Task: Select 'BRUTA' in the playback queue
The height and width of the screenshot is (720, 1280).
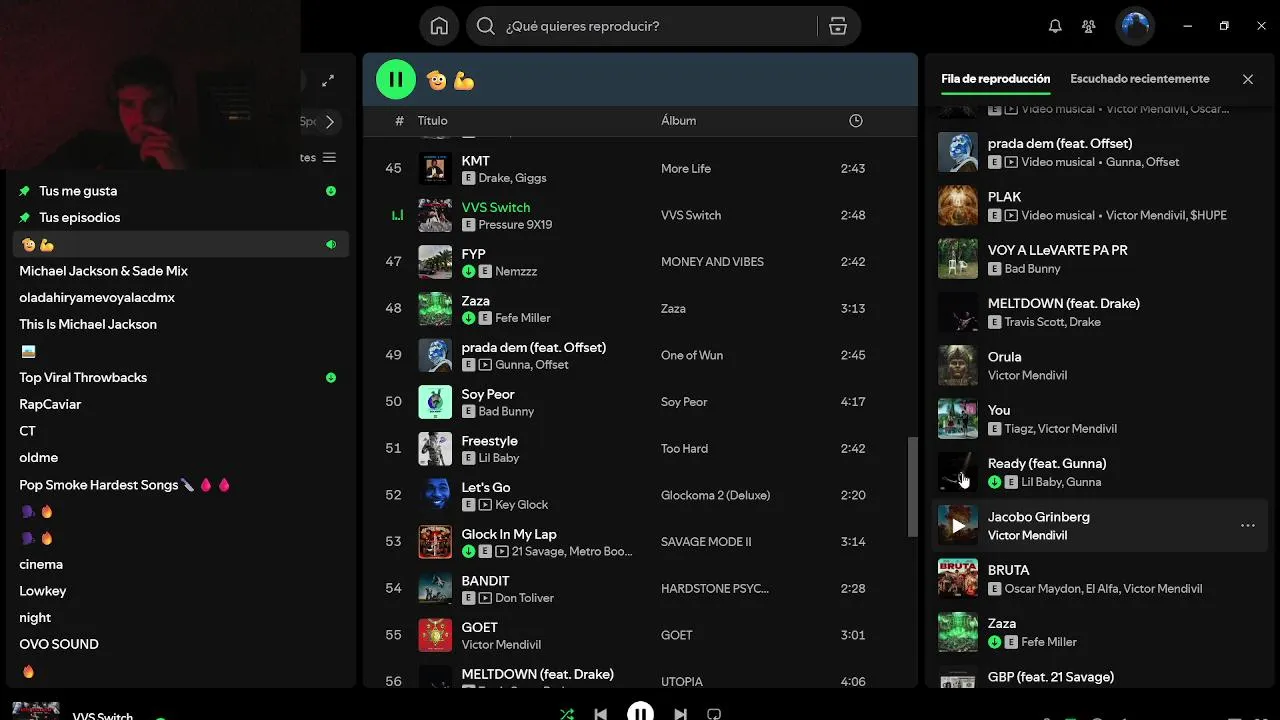Action: (x=1099, y=579)
